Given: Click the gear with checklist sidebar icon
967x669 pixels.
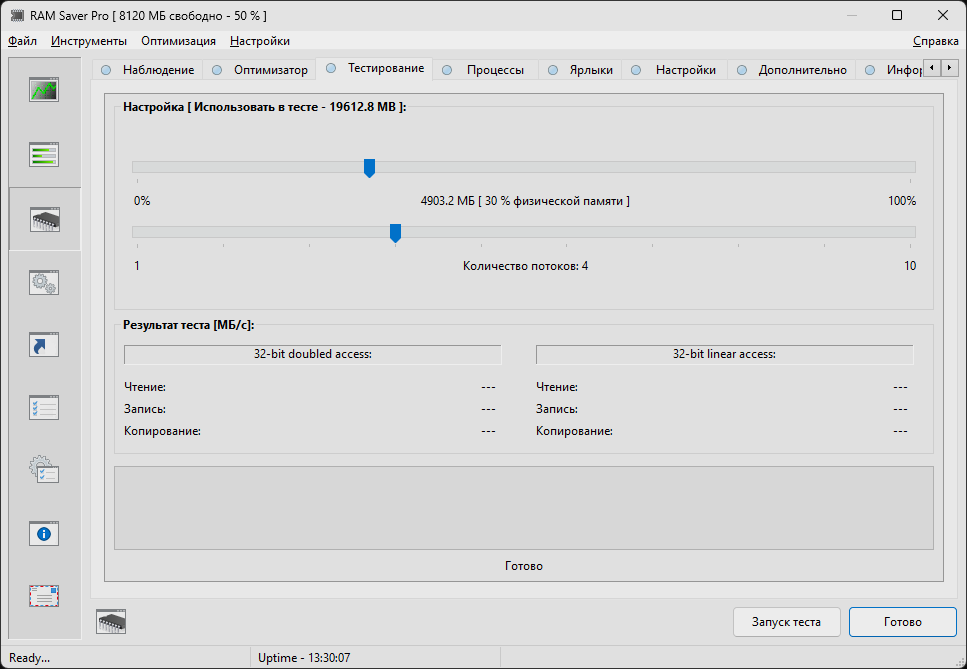Looking at the screenshot, I should 44,470.
